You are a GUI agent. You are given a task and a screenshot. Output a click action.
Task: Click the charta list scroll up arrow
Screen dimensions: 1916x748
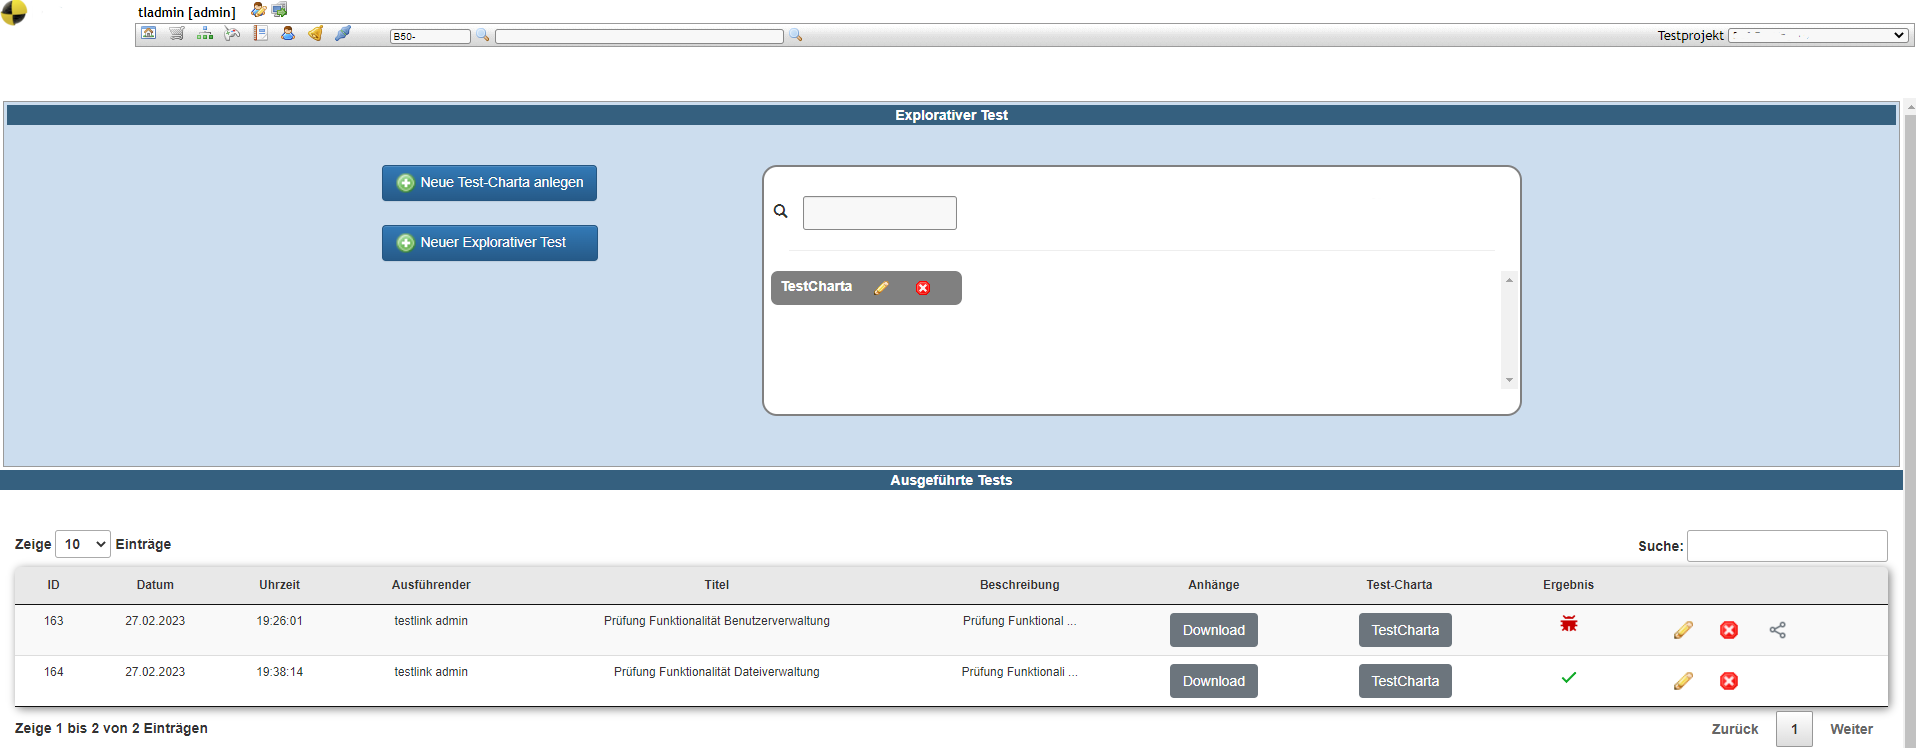pyautogui.click(x=1509, y=280)
